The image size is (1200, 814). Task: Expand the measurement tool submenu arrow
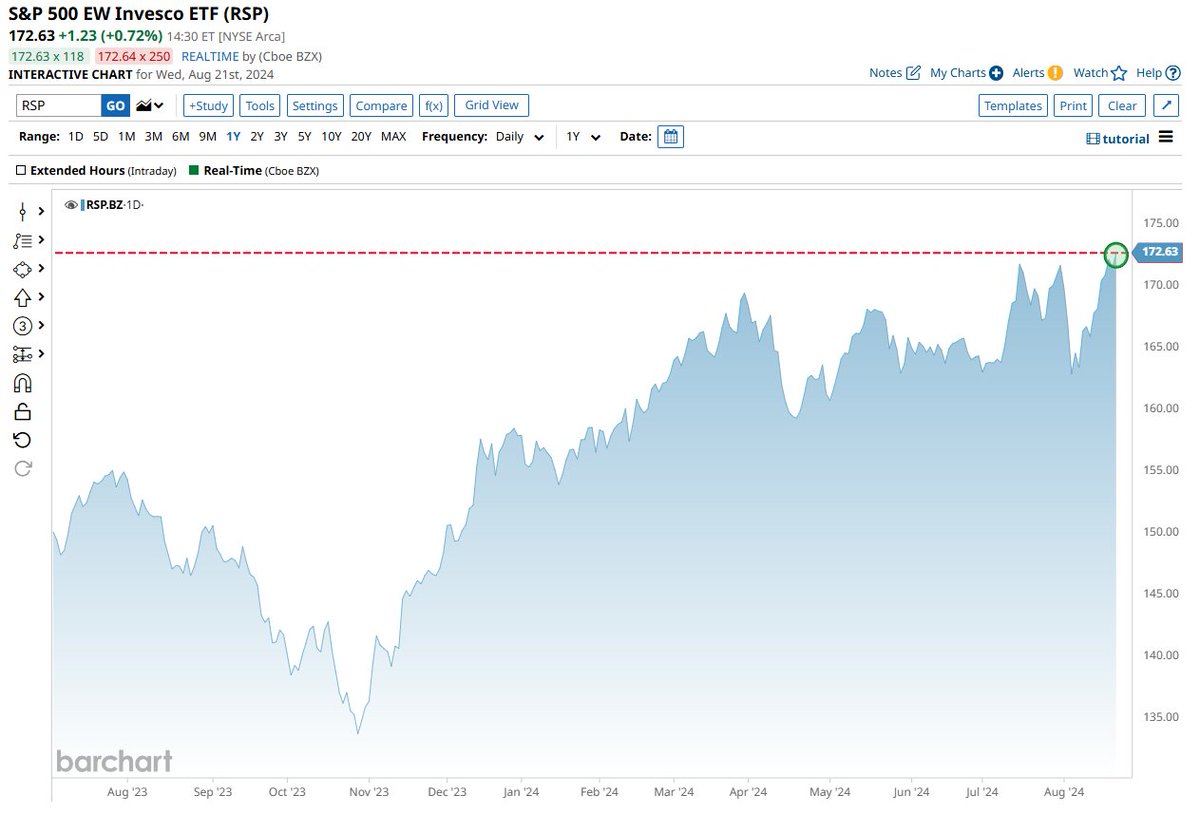tap(41, 354)
